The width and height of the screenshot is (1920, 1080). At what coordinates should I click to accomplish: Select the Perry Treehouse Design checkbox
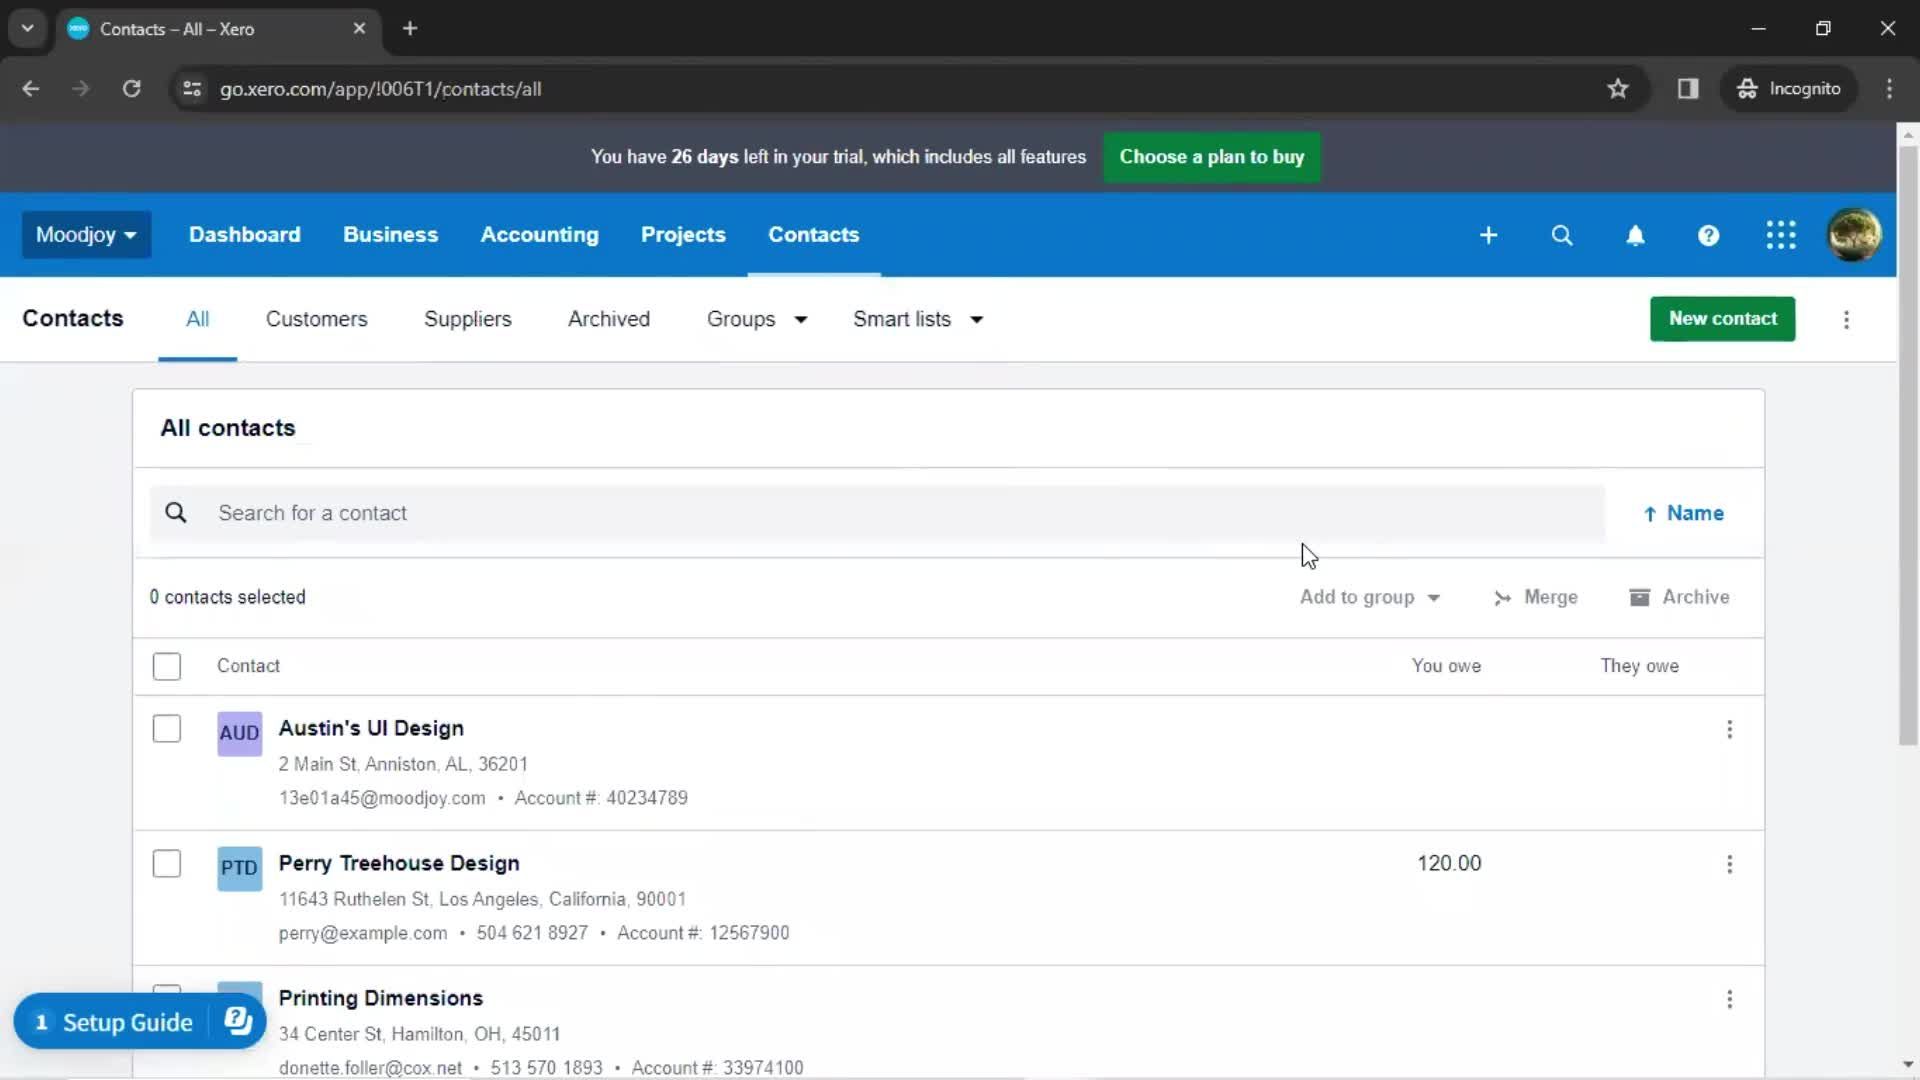tap(167, 863)
